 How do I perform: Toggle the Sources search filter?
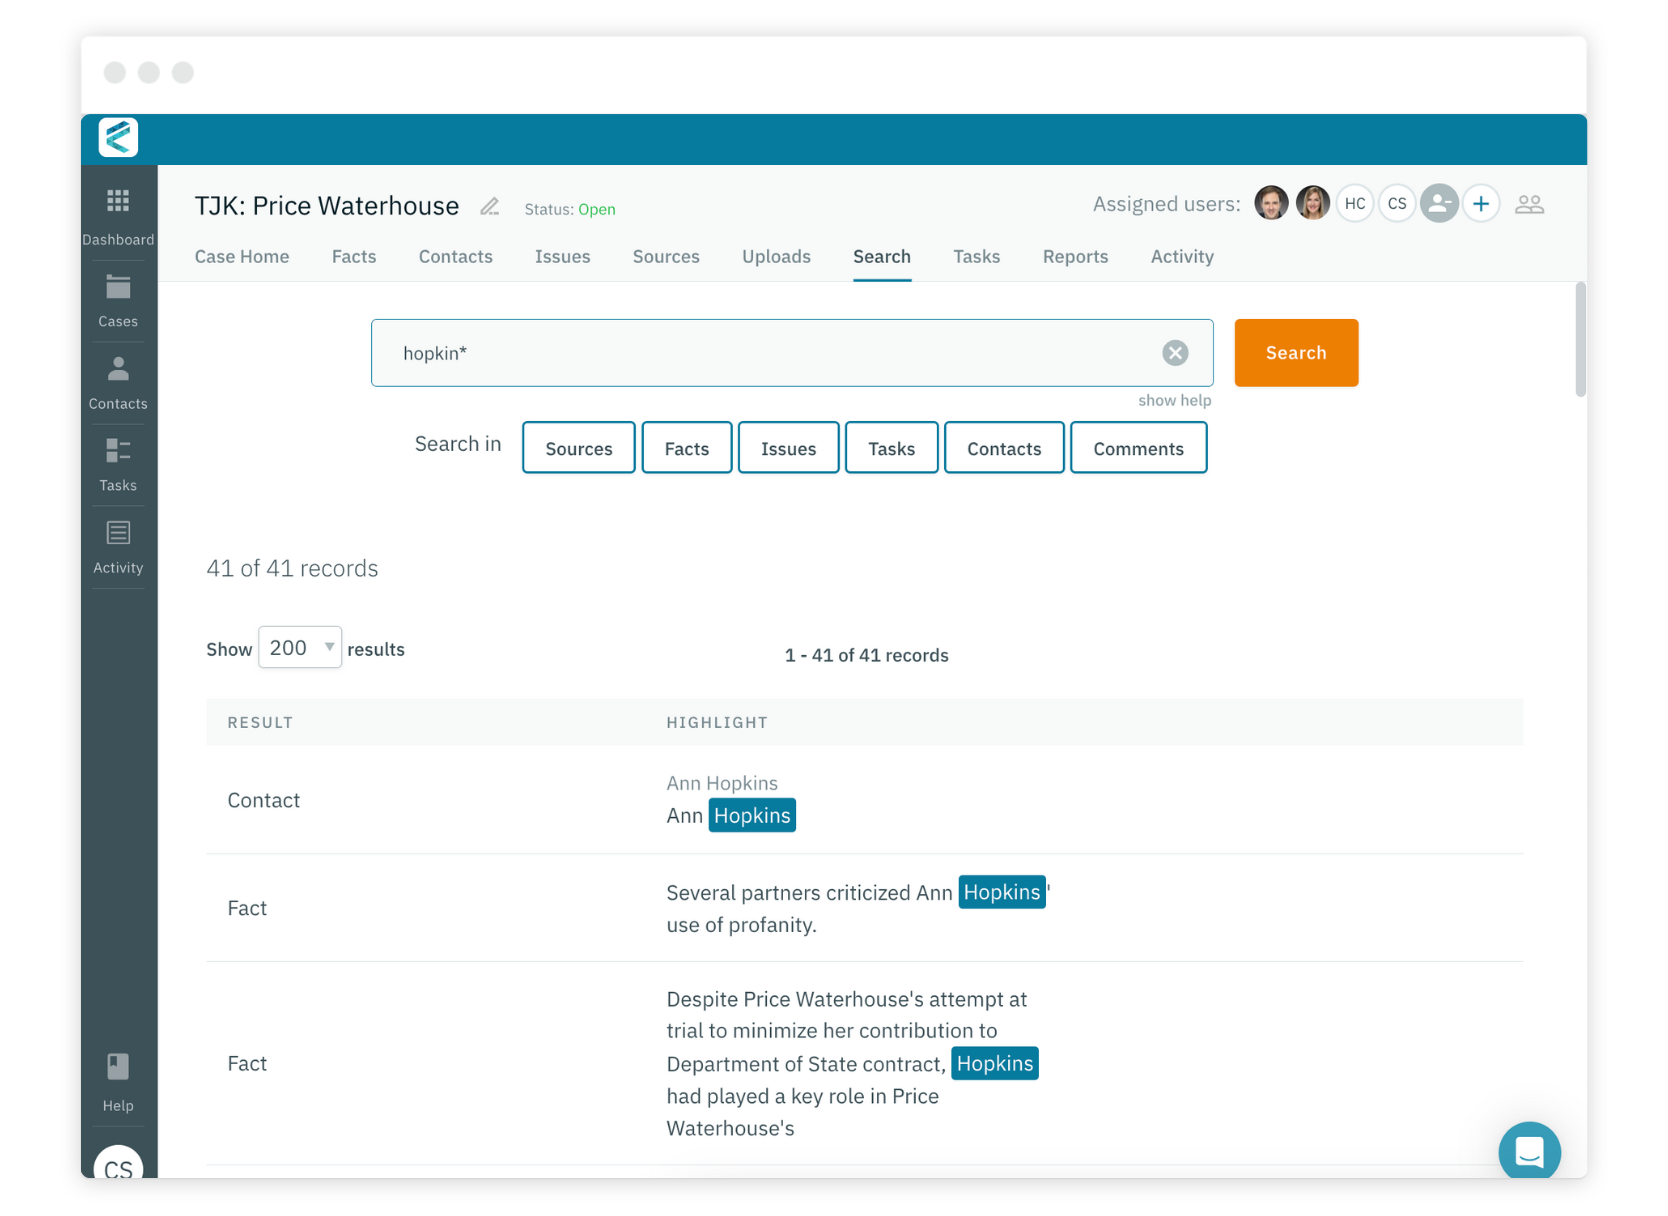pyautogui.click(x=578, y=447)
